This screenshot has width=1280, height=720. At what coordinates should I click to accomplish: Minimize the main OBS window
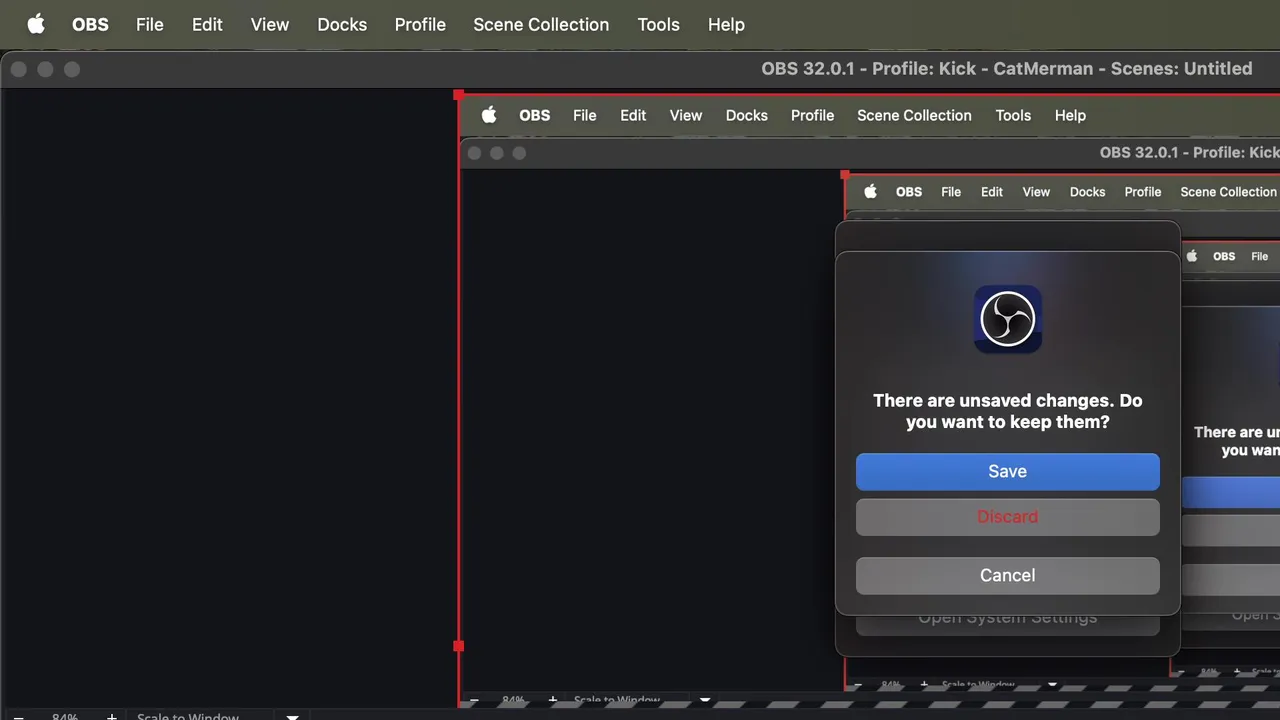[x=45, y=69]
